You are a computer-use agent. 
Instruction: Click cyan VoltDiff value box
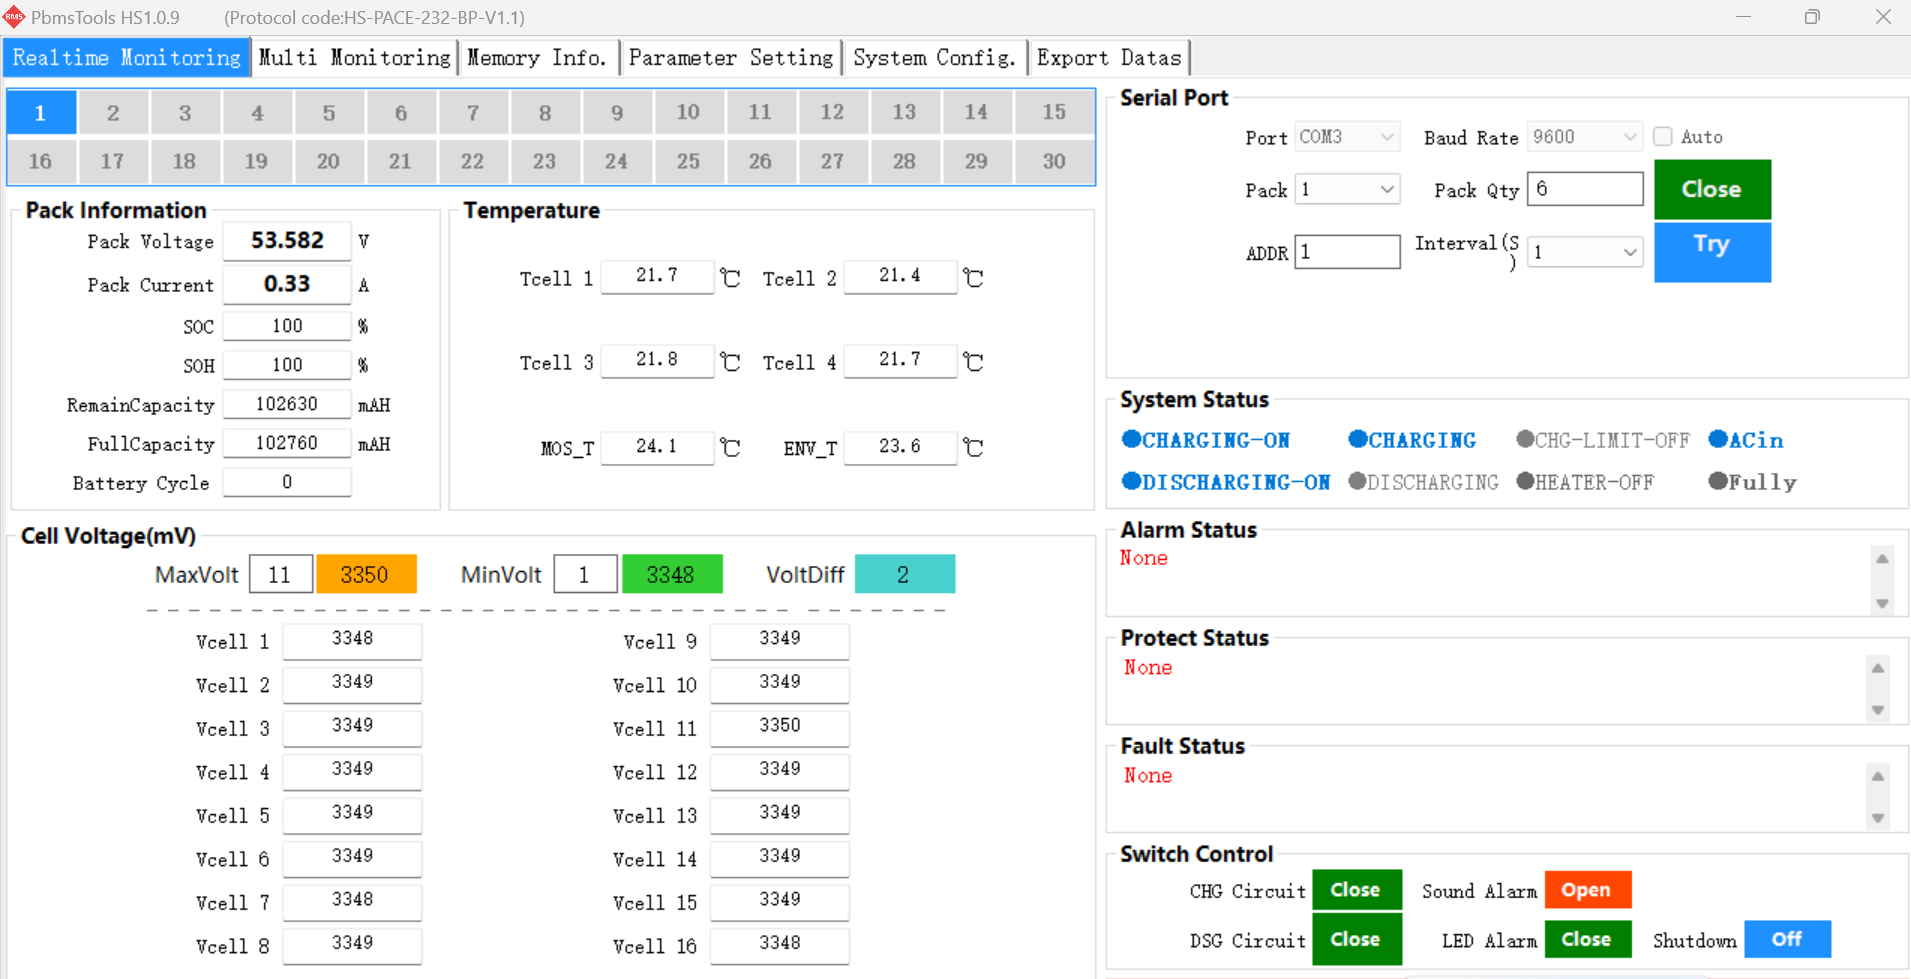point(905,574)
